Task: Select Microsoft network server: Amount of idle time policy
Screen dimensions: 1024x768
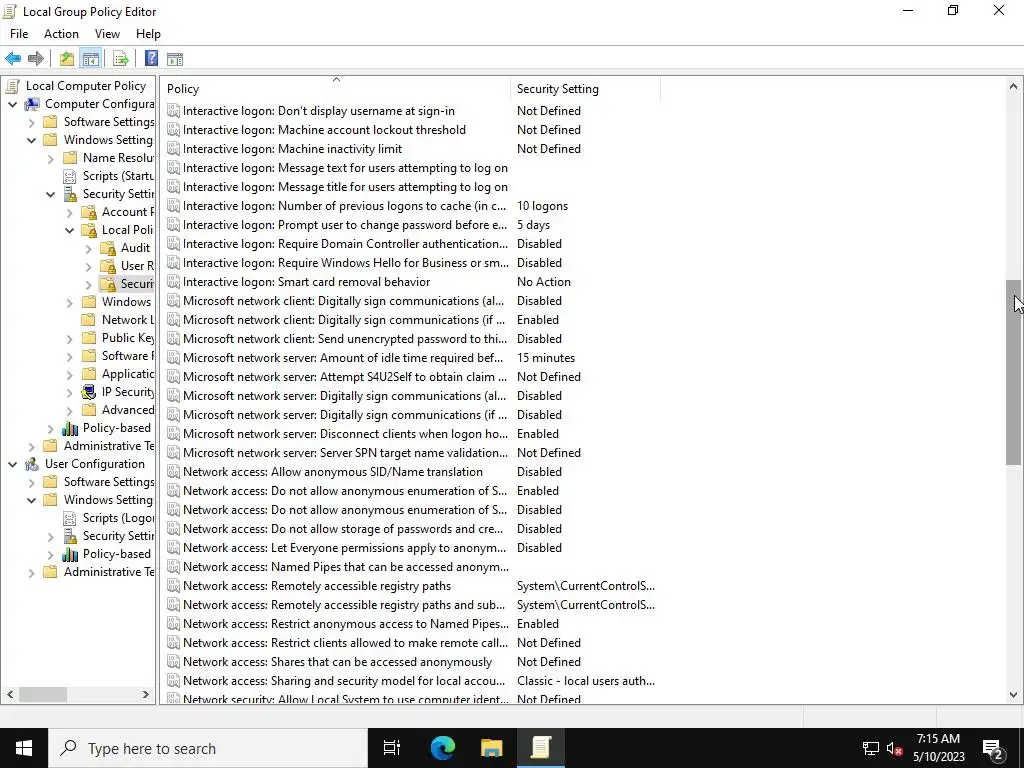Action: (343, 358)
